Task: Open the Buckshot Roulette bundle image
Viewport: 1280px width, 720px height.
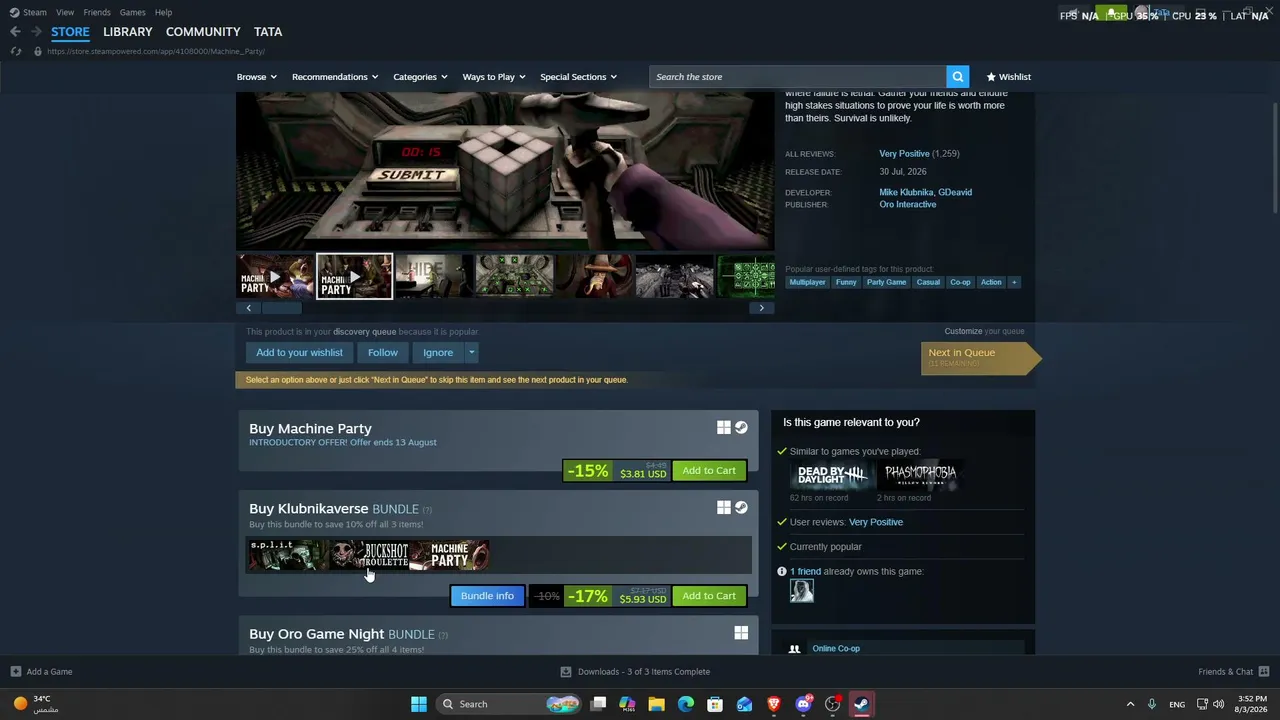Action: [x=370, y=555]
